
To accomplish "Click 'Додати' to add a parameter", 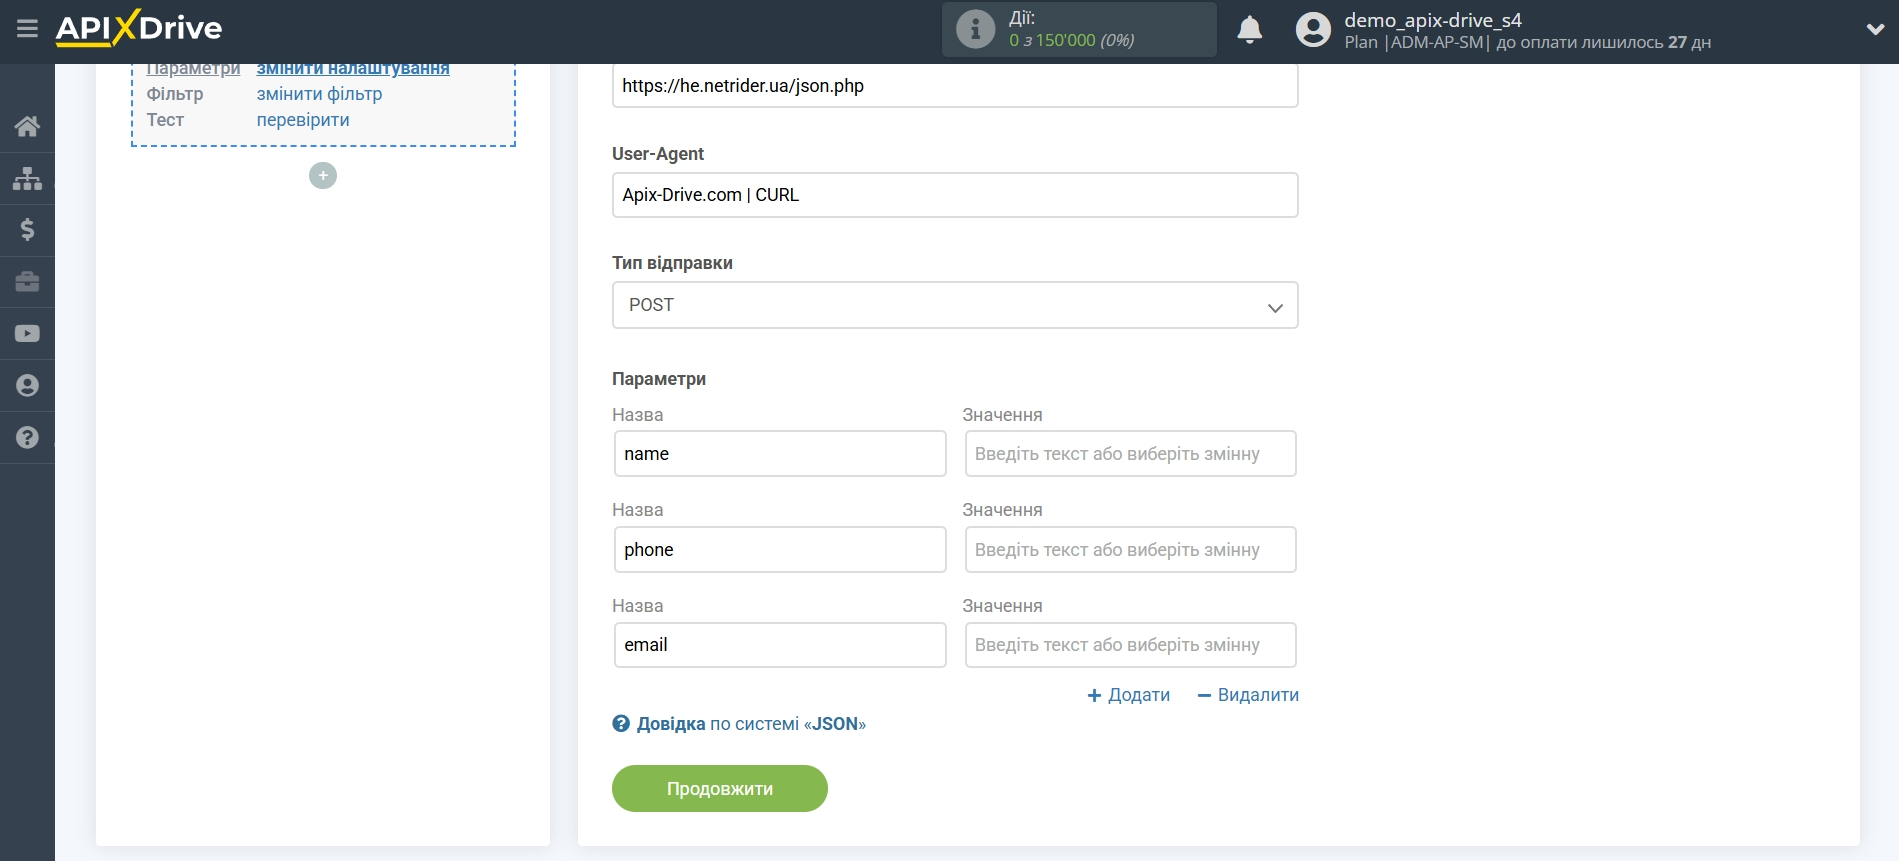I will (1128, 695).
